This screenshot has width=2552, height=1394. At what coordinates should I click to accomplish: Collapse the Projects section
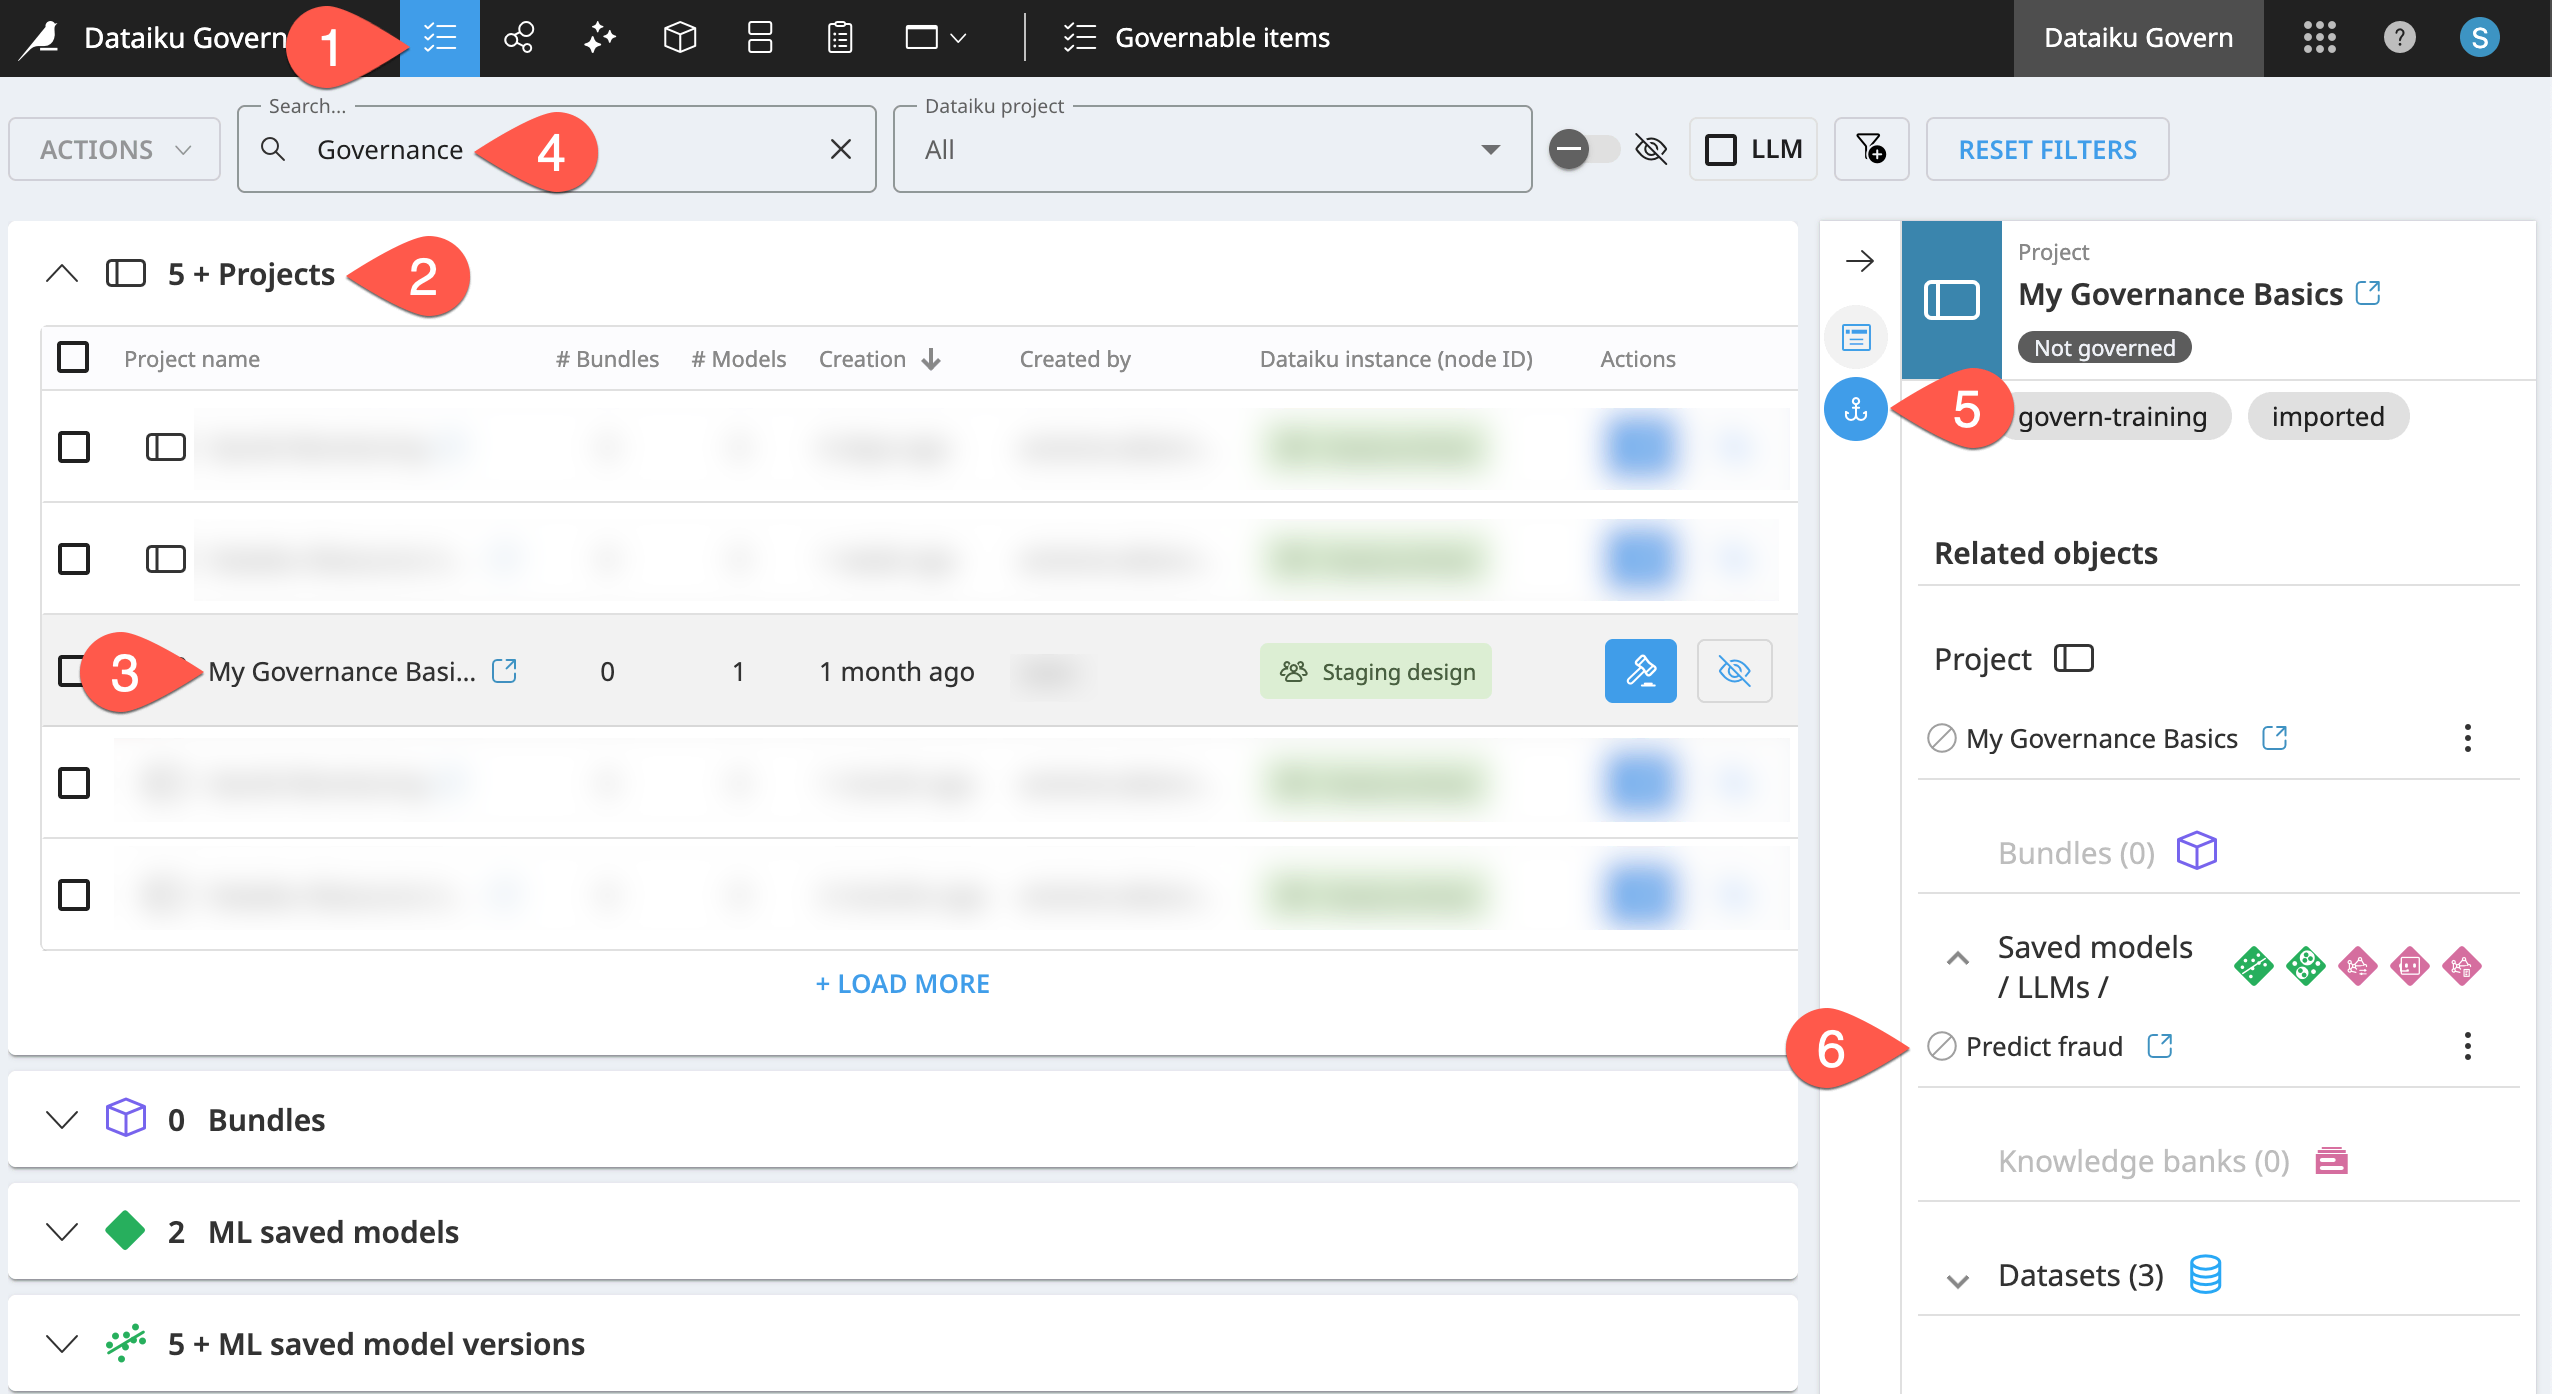62,273
